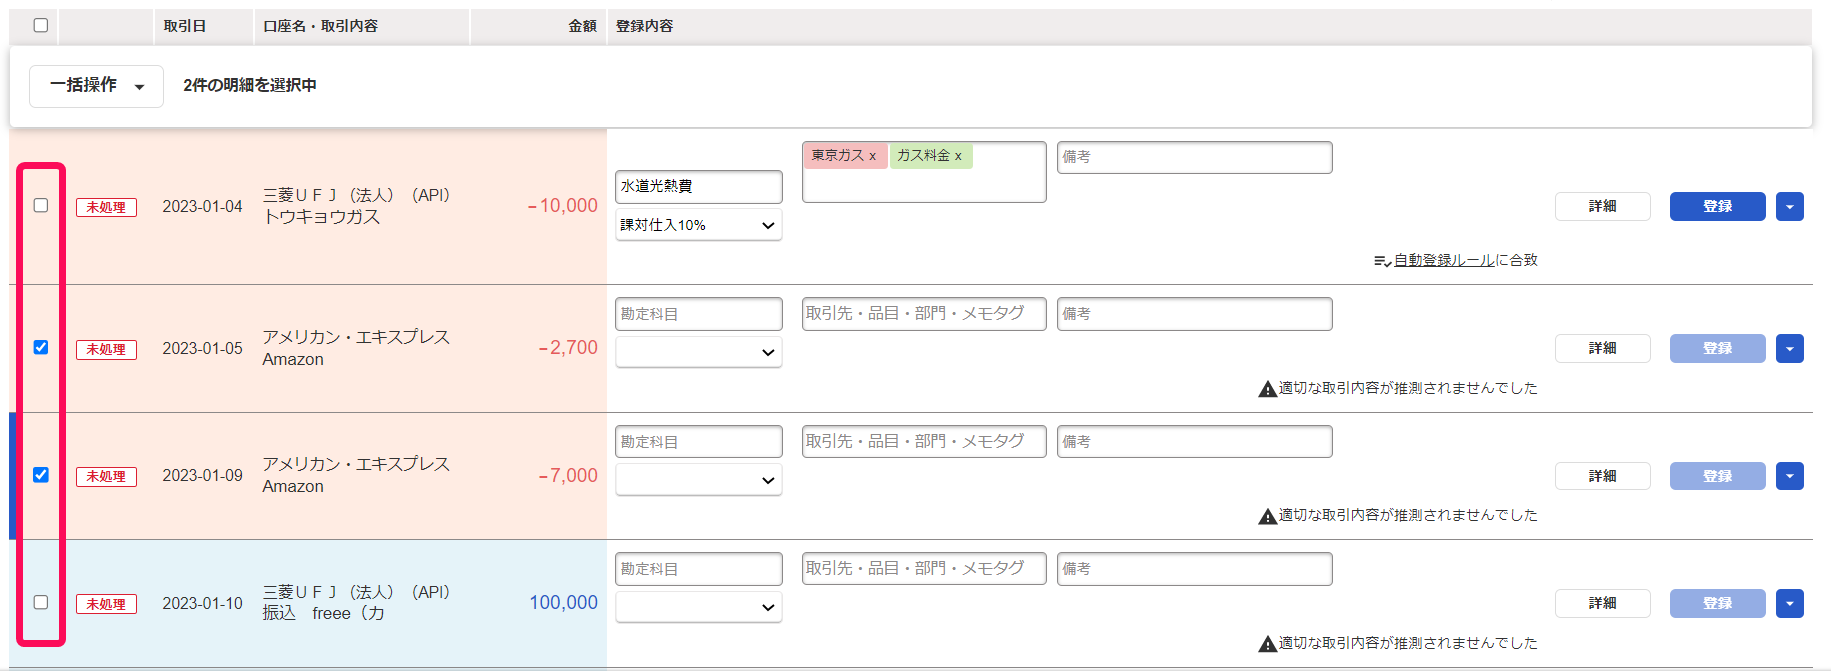Click the 振込 freee transaction description
This screenshot has height=671, width=1831.
click(323, 613)
